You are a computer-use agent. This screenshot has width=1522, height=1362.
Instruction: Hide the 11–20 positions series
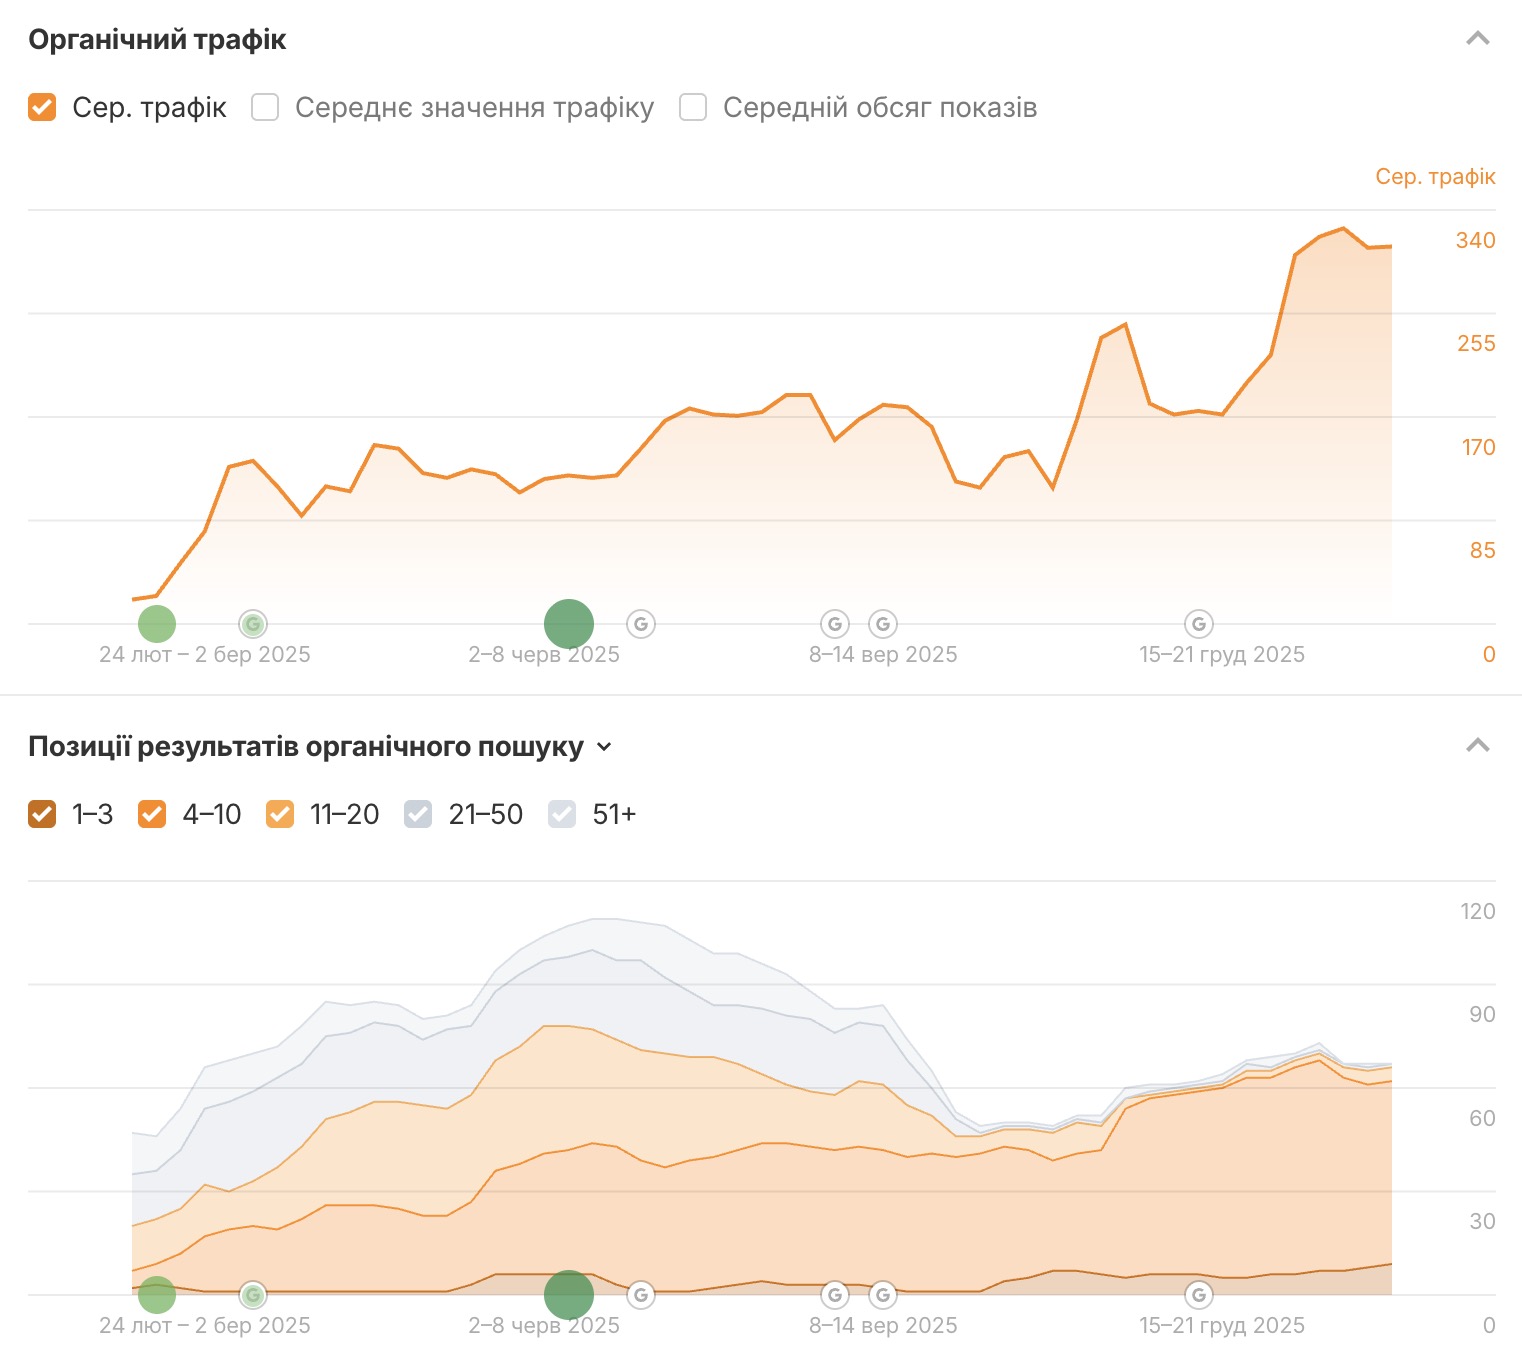pos(280,814)
